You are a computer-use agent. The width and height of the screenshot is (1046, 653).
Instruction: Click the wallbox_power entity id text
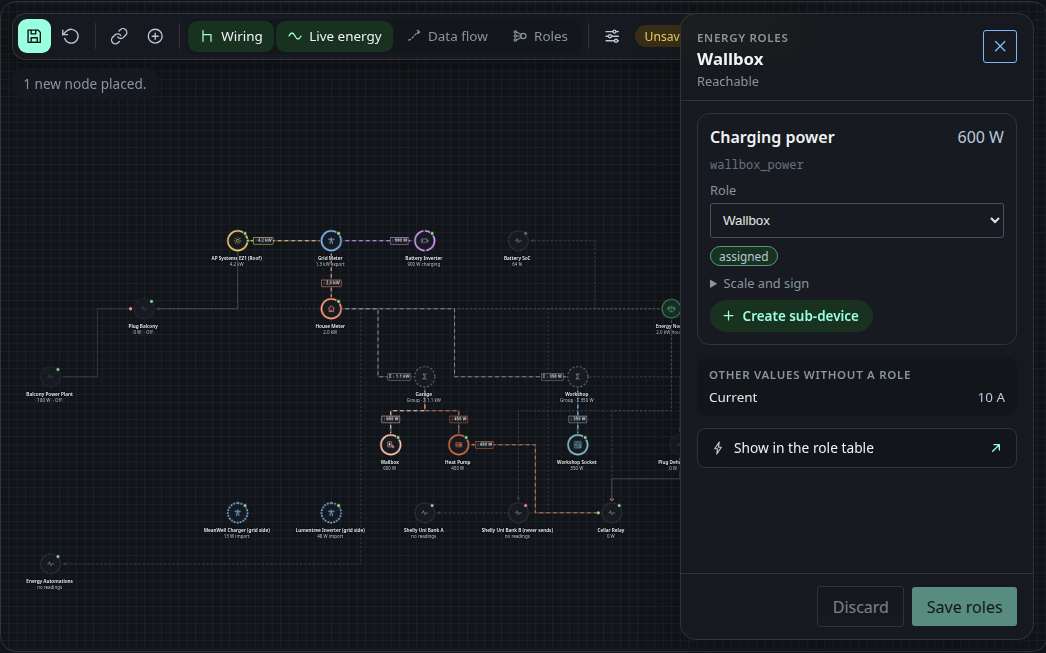coord(756,165)
